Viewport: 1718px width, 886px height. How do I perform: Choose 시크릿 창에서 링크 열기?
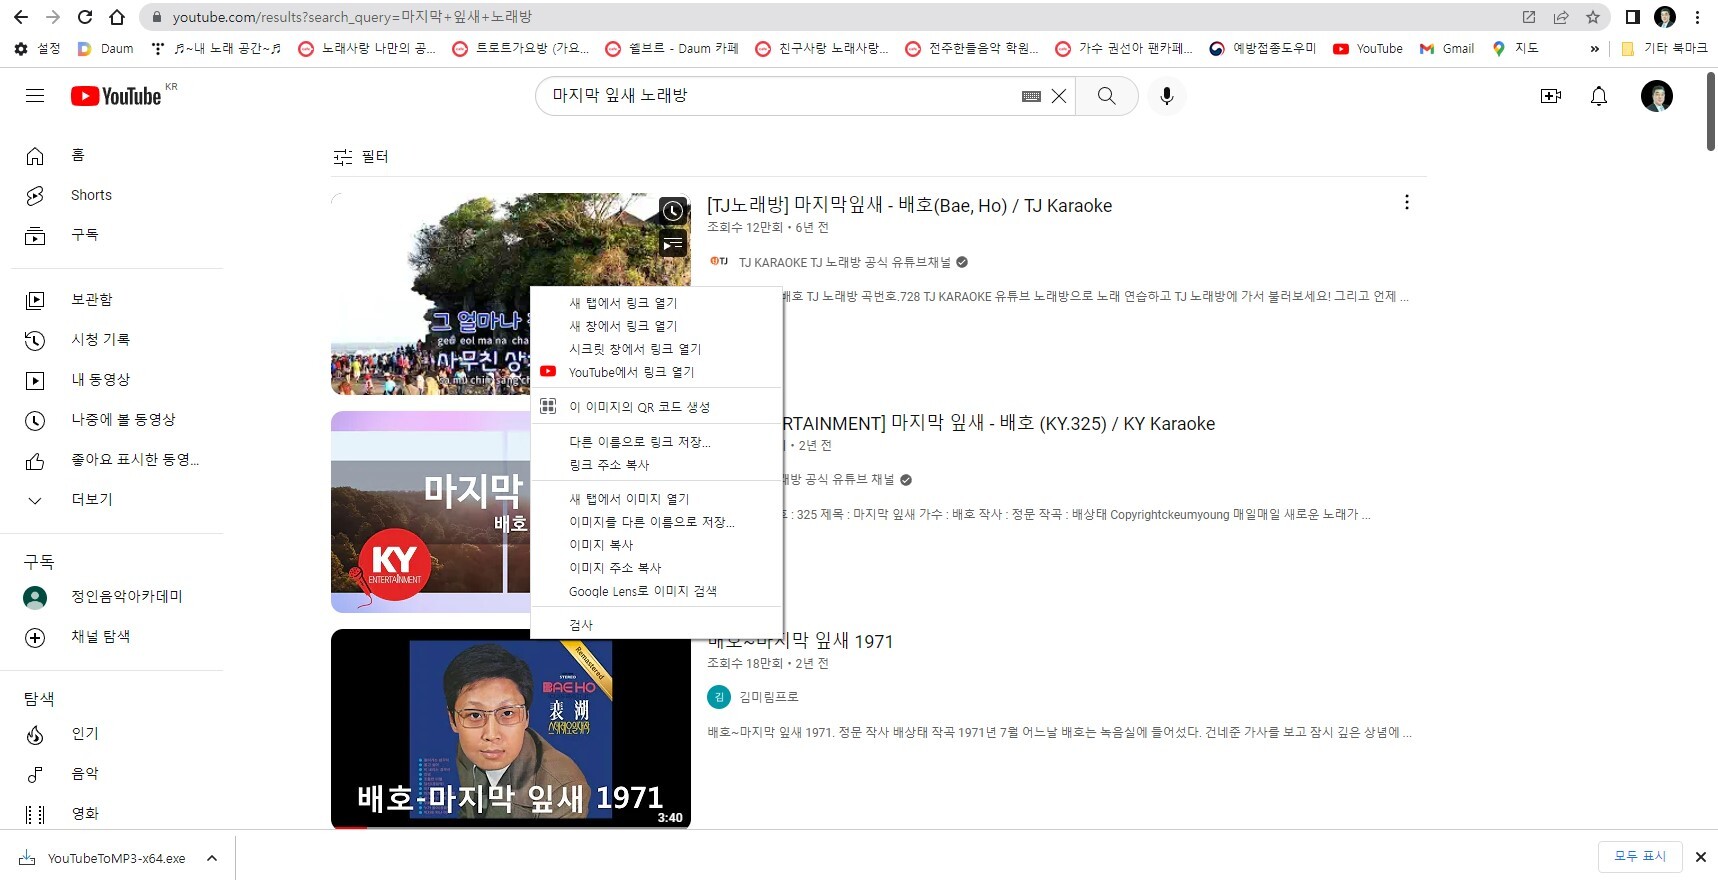(x=656, y=349)
